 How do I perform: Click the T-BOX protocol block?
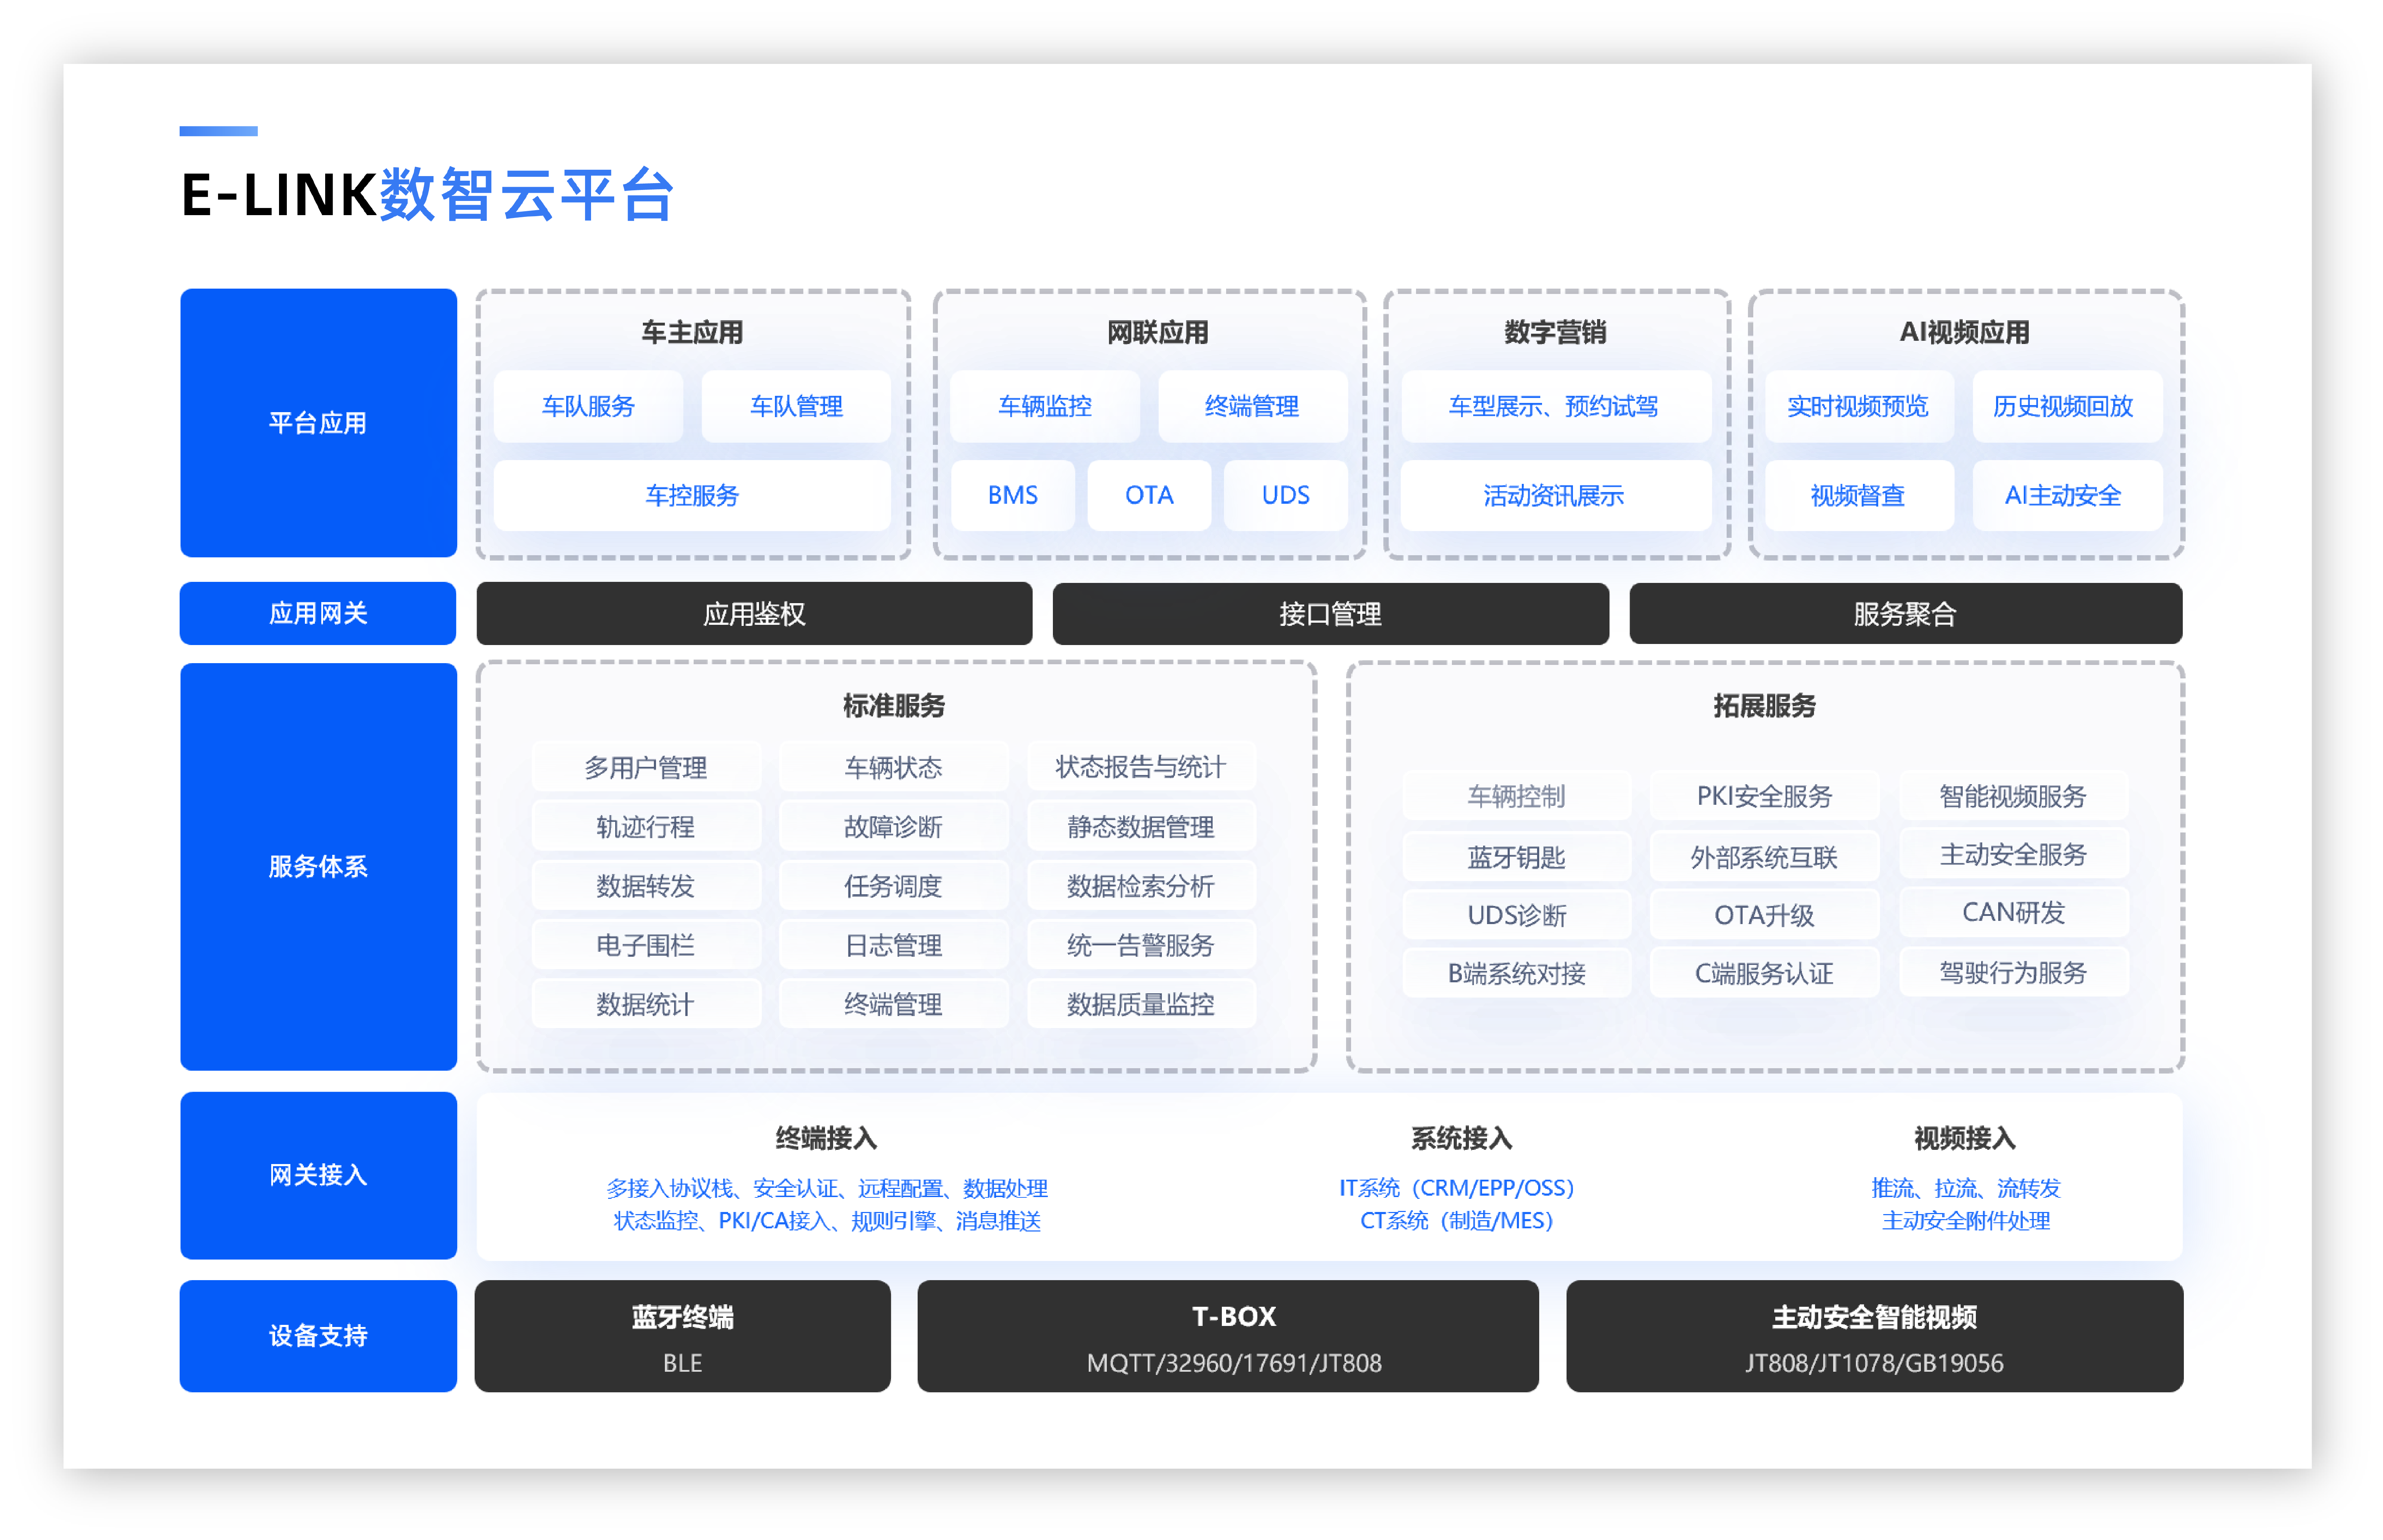1227,1335
